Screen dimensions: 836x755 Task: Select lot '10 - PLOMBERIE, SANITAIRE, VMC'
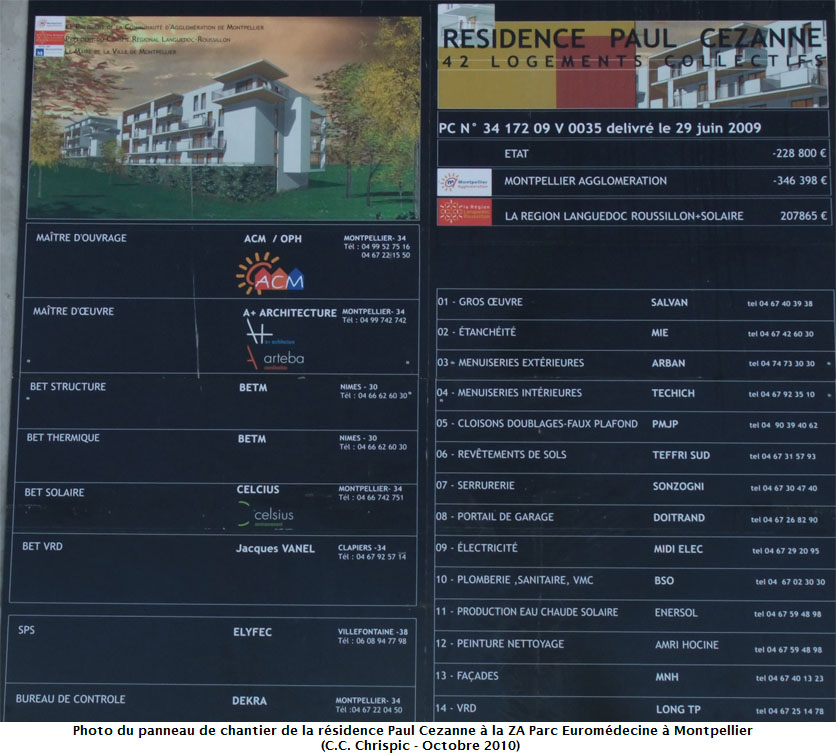pyautogui.click(x=515, y=580)
